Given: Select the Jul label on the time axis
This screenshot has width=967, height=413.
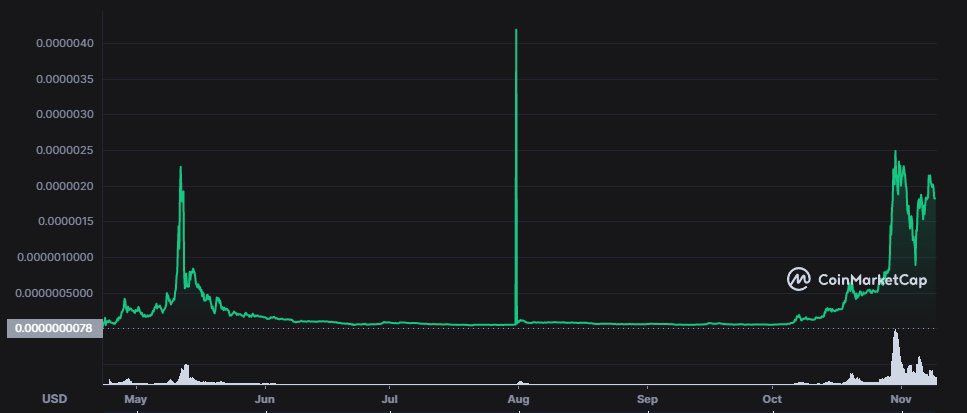Looking at the screenshot, I should tap(389, 399).
